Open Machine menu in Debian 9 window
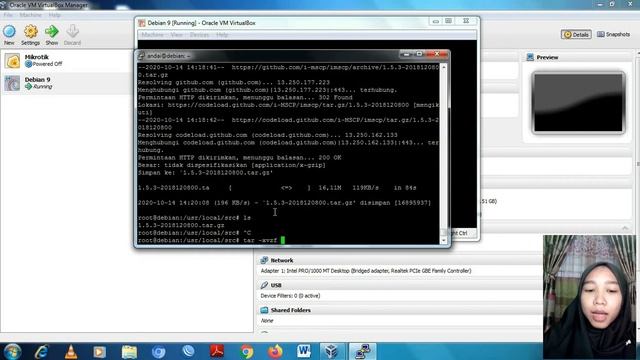The height and width of the screenshot is (360, 640). tap(153, 35)
